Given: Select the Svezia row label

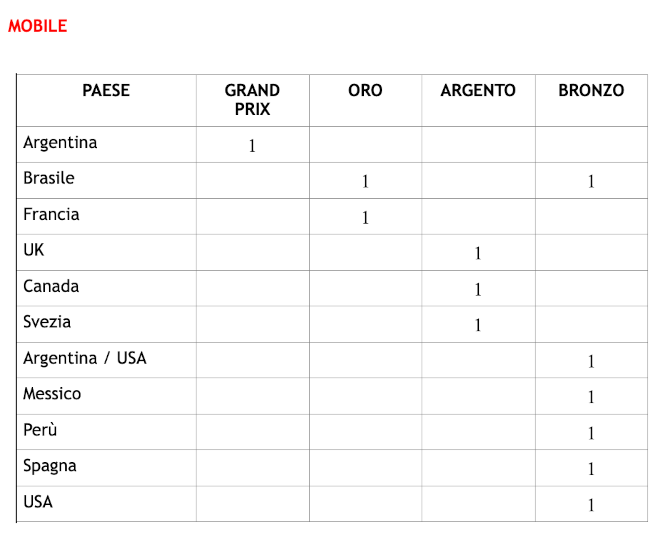Looking at the screenshot, I should 47,322.
